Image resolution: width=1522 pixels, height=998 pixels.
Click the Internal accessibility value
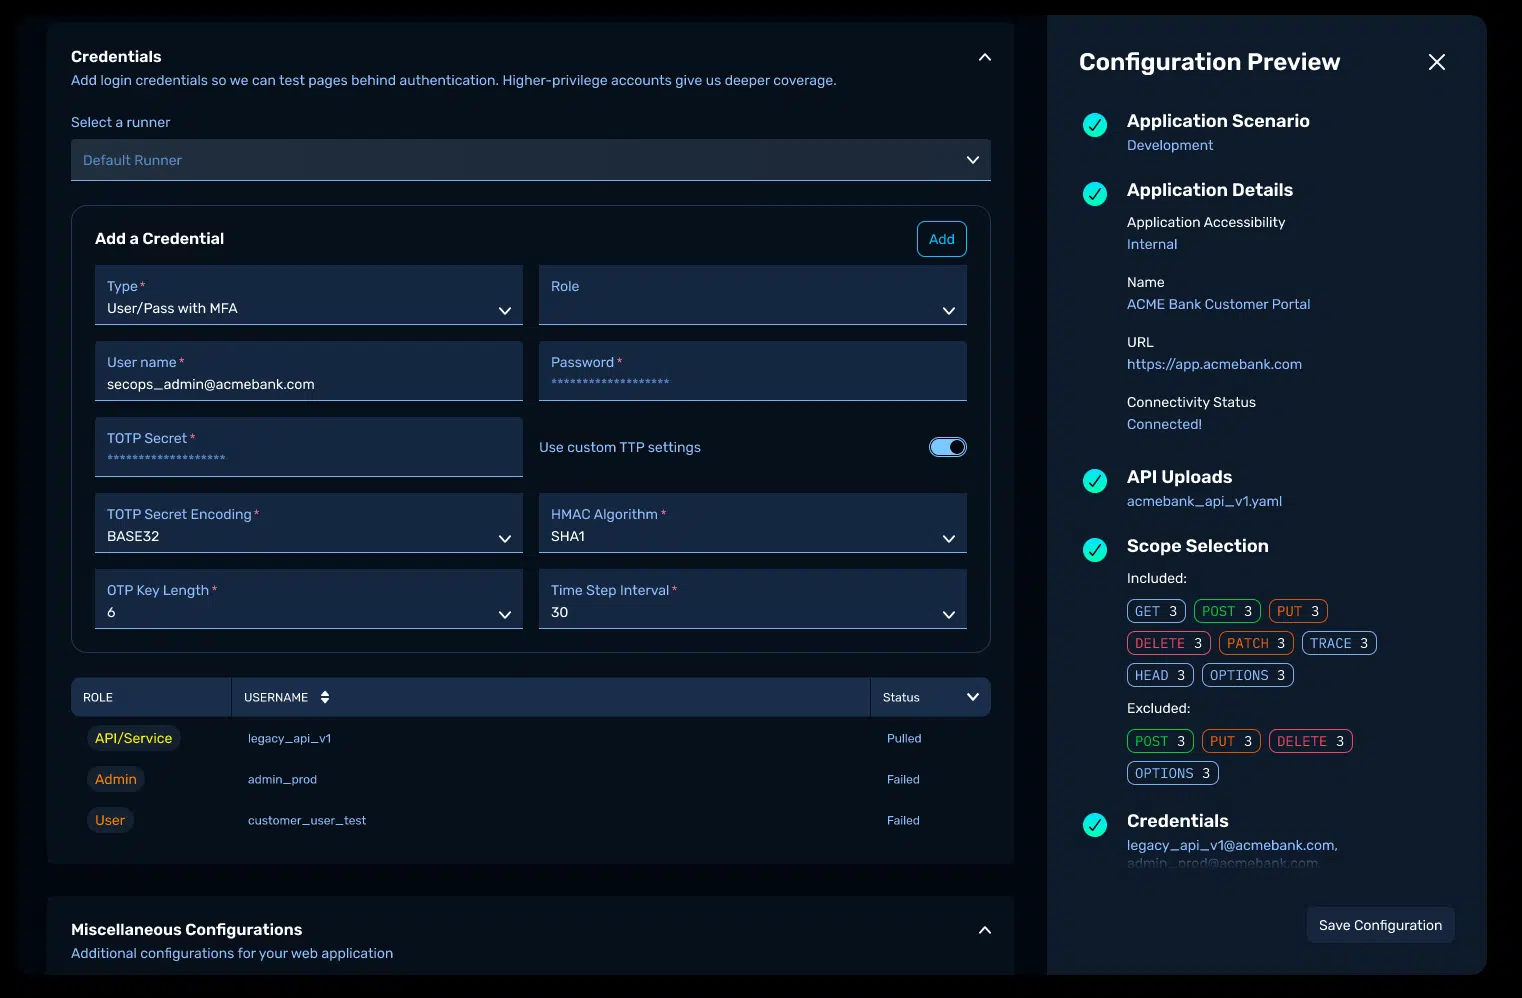1152,244
